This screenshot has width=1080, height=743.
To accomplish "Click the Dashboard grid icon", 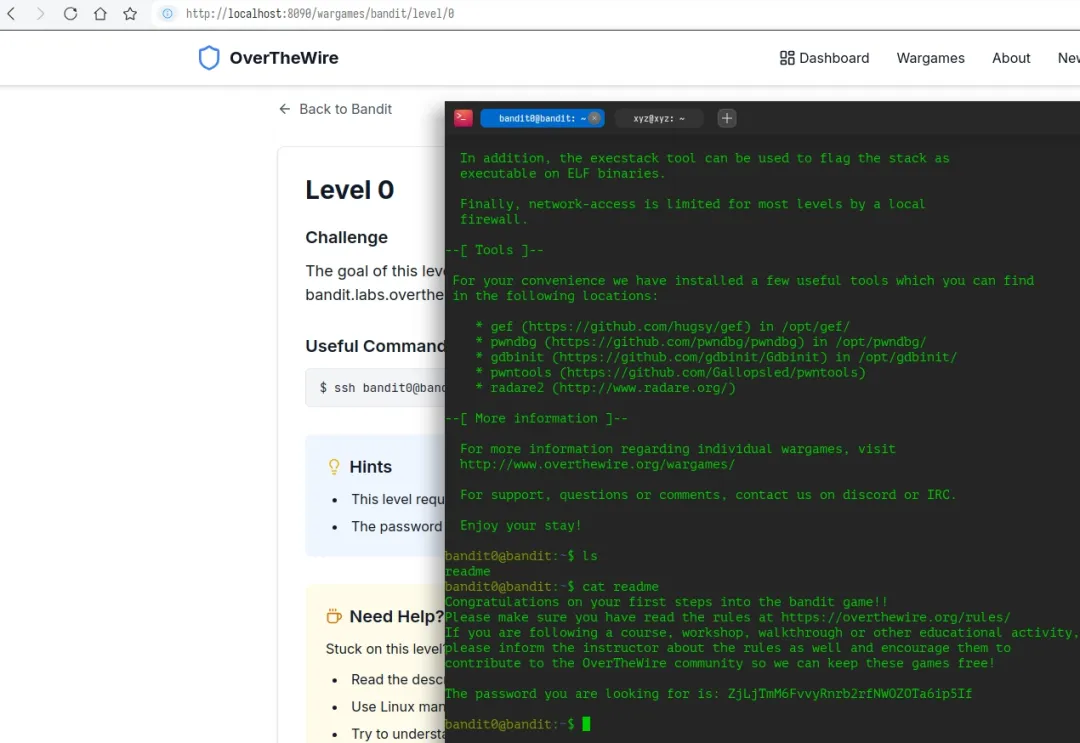I will tap(787, 58).
